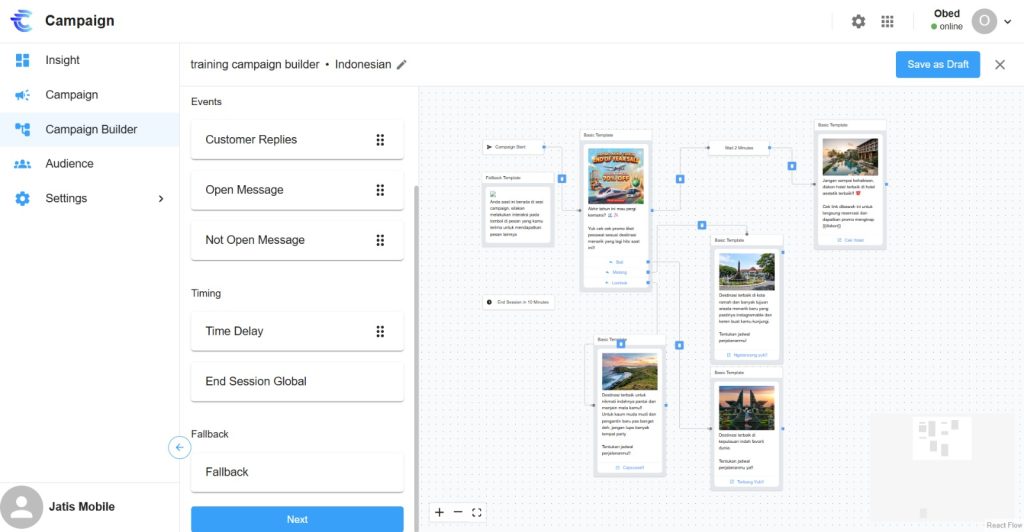Select the Fallback Template node
The height and width of the screenshot is (532, 1024).
[x=517, y=210]
